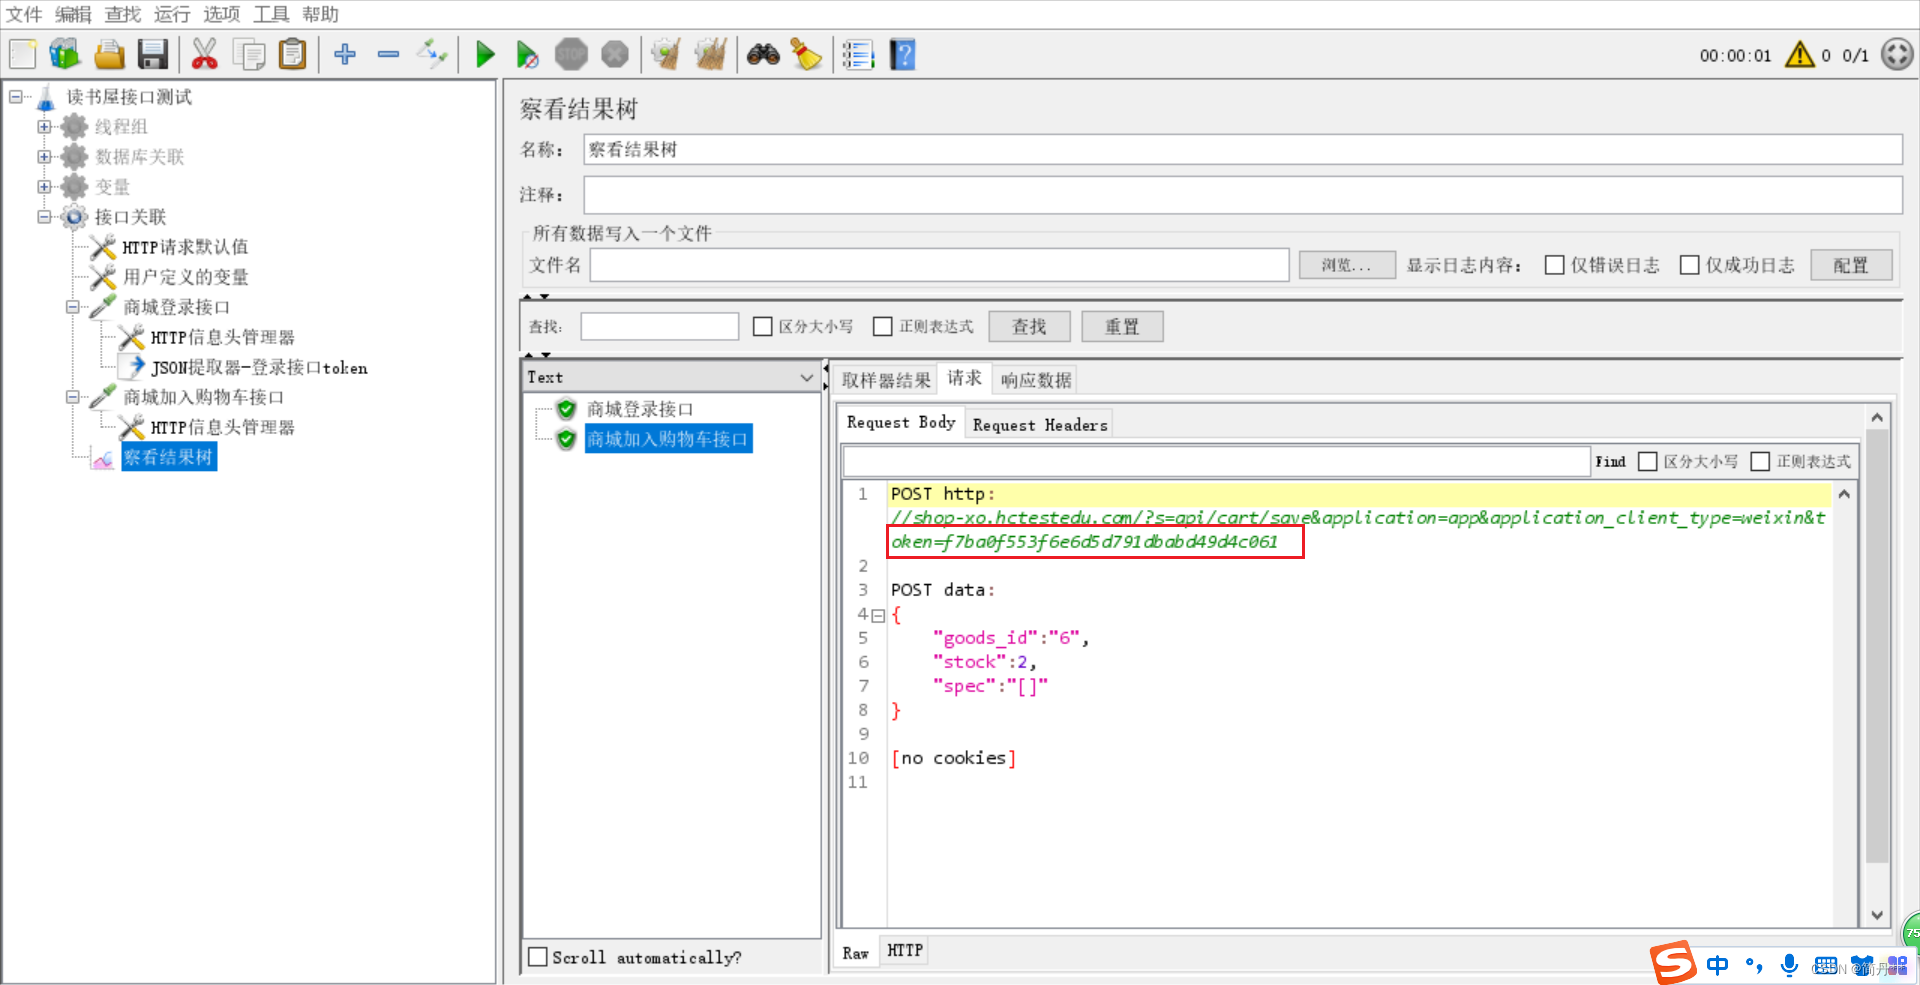
Task: Paste using the clipboard icon
Action: [x=292, y=54]
